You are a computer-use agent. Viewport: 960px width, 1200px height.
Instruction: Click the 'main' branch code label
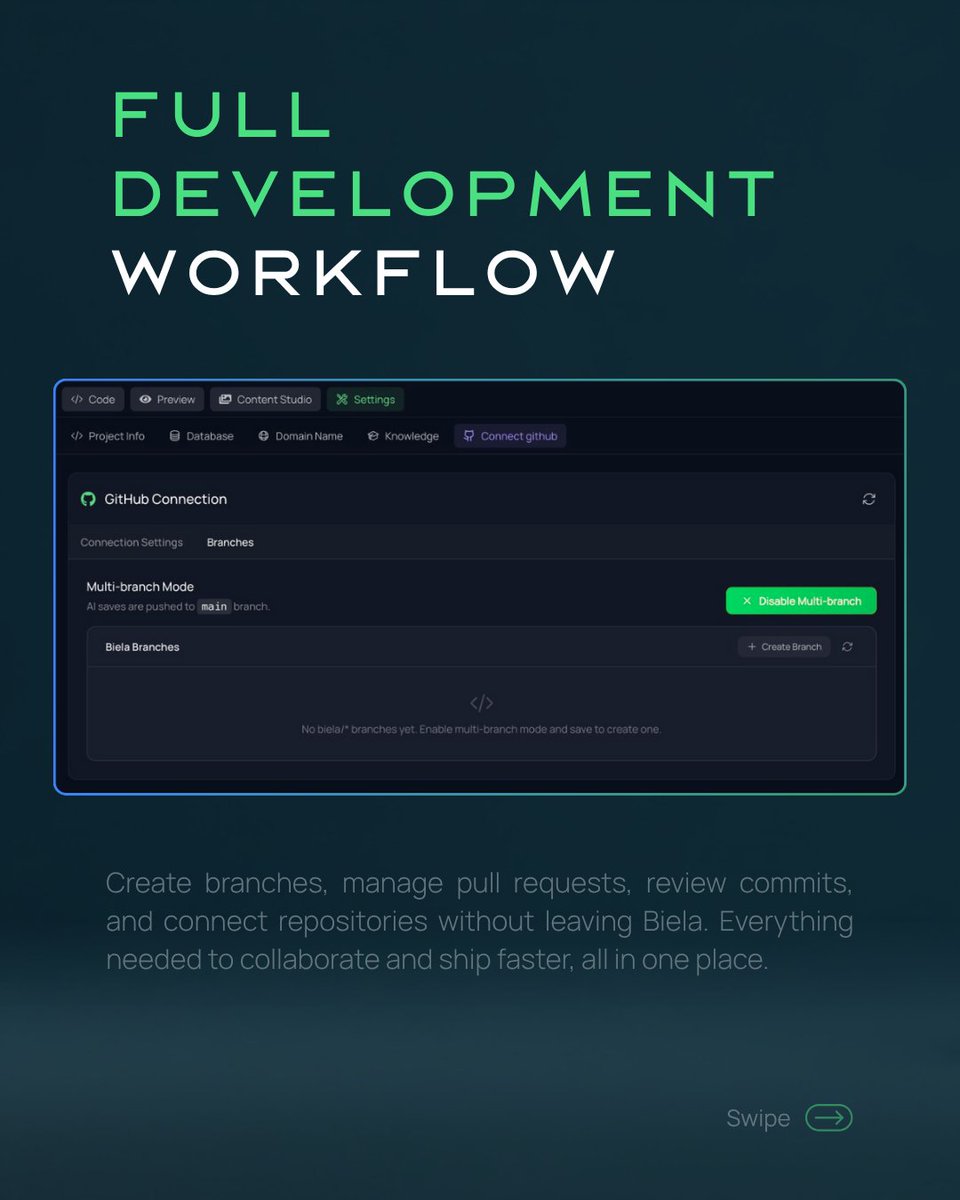point(214,606)
